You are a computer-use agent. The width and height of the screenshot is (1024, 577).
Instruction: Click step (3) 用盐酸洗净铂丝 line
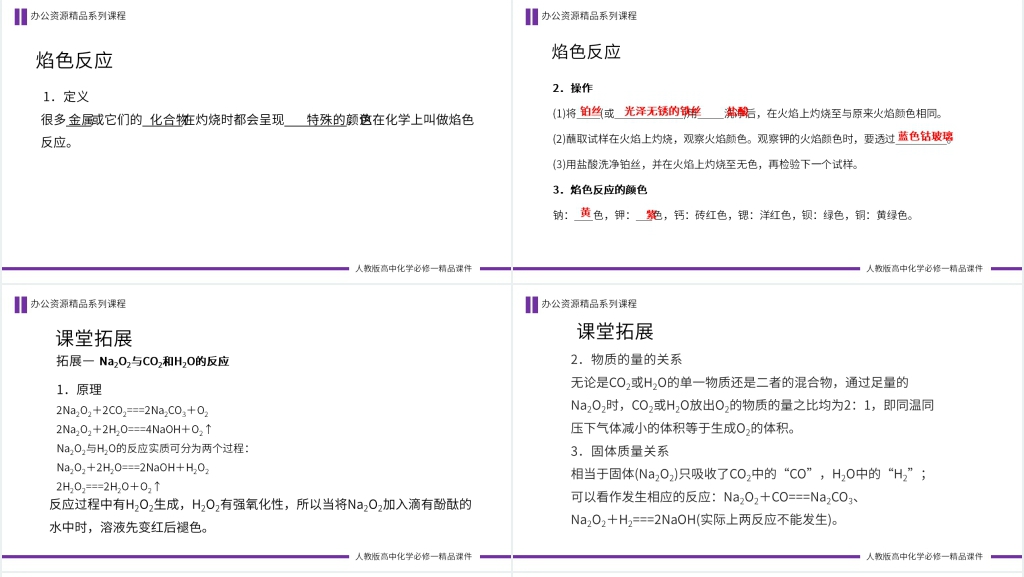(x=705, y=164)
